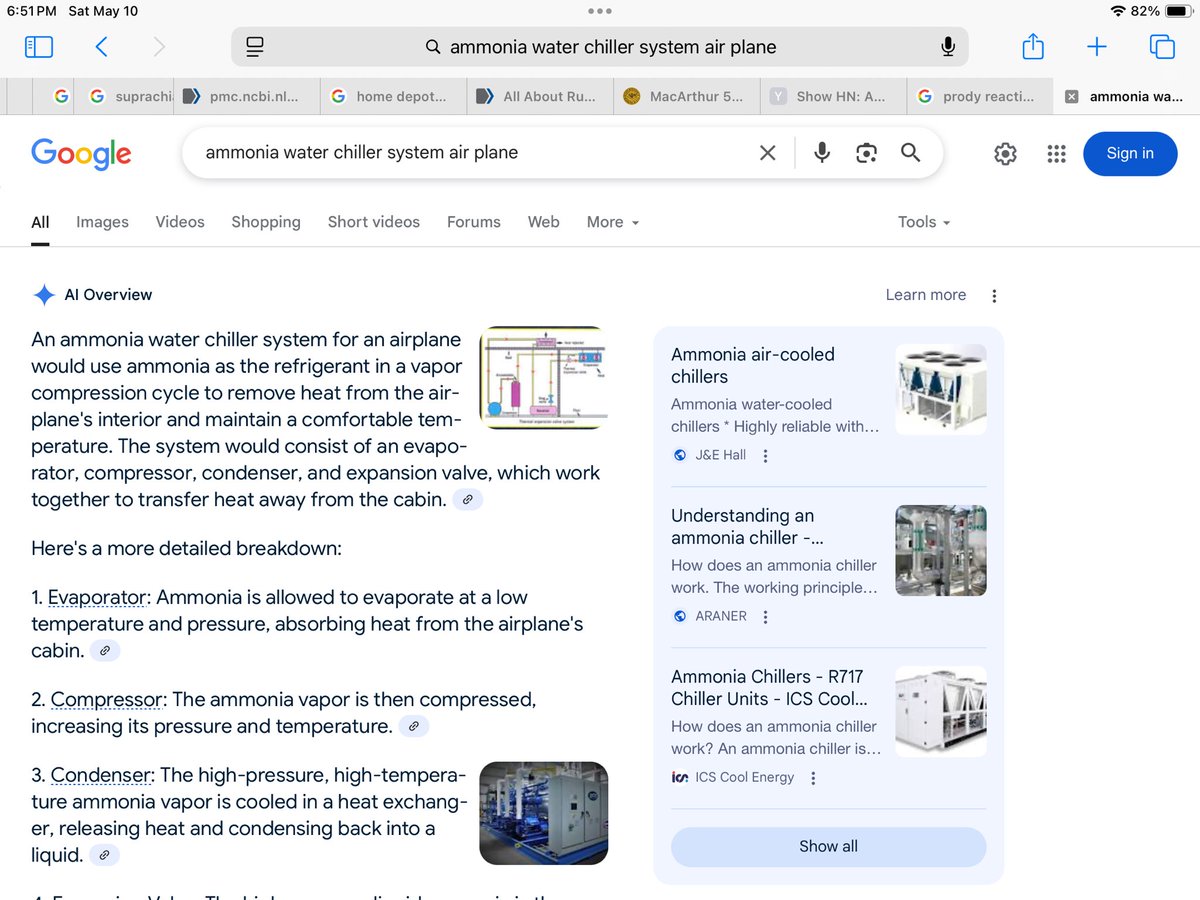The height and width of the screenshot is (900, 1200).
Task: Click the Sign in button
Action: click(1130, 154)
